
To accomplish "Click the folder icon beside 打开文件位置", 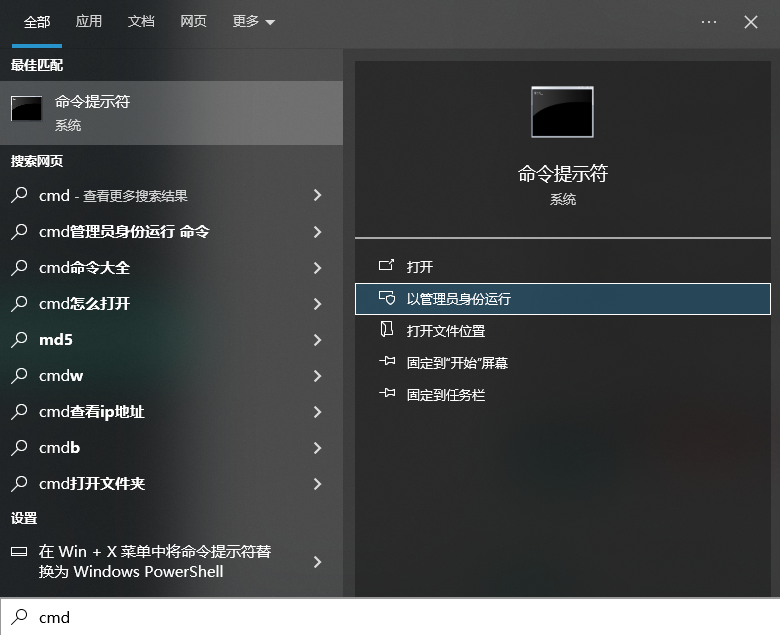I will 387,329.
